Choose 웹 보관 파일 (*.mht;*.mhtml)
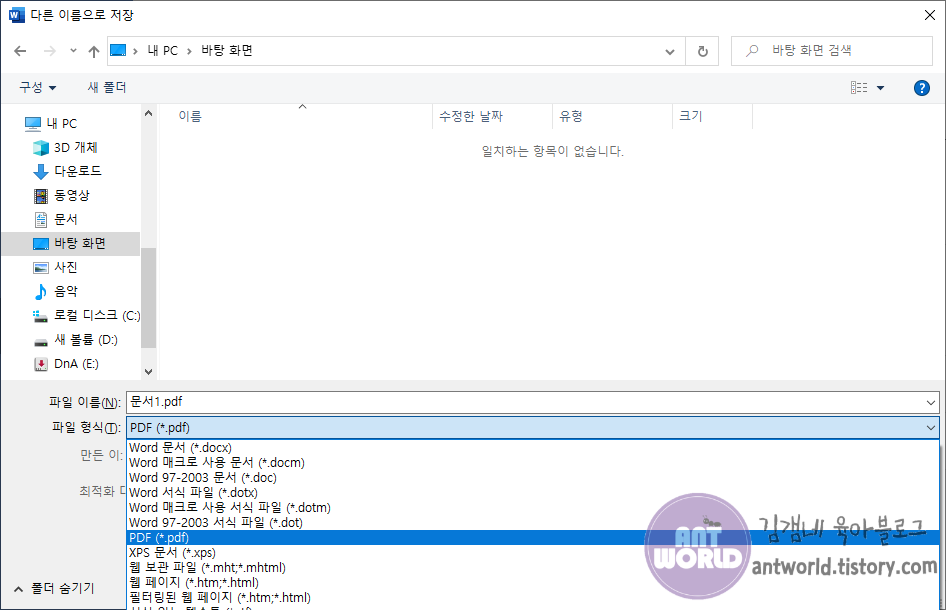Image resolution: width=946 pixels, height=610 pixels. [x=533, y=568]
